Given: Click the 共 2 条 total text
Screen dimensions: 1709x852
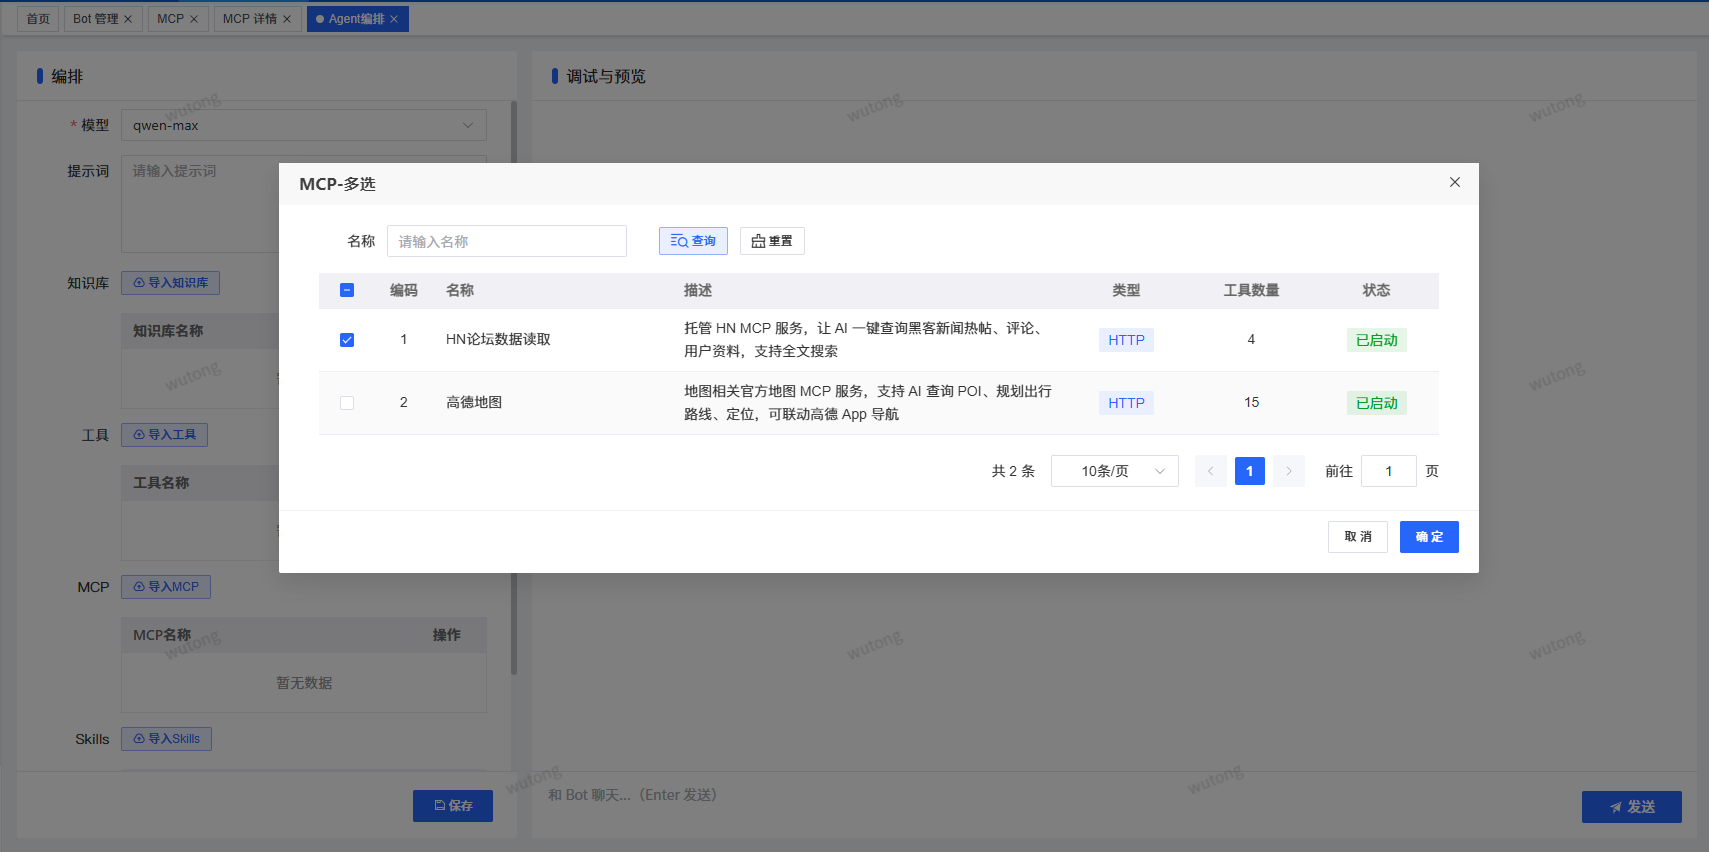Looking at the screenshot, I should pyautogui.click(x=1013, y=471).
